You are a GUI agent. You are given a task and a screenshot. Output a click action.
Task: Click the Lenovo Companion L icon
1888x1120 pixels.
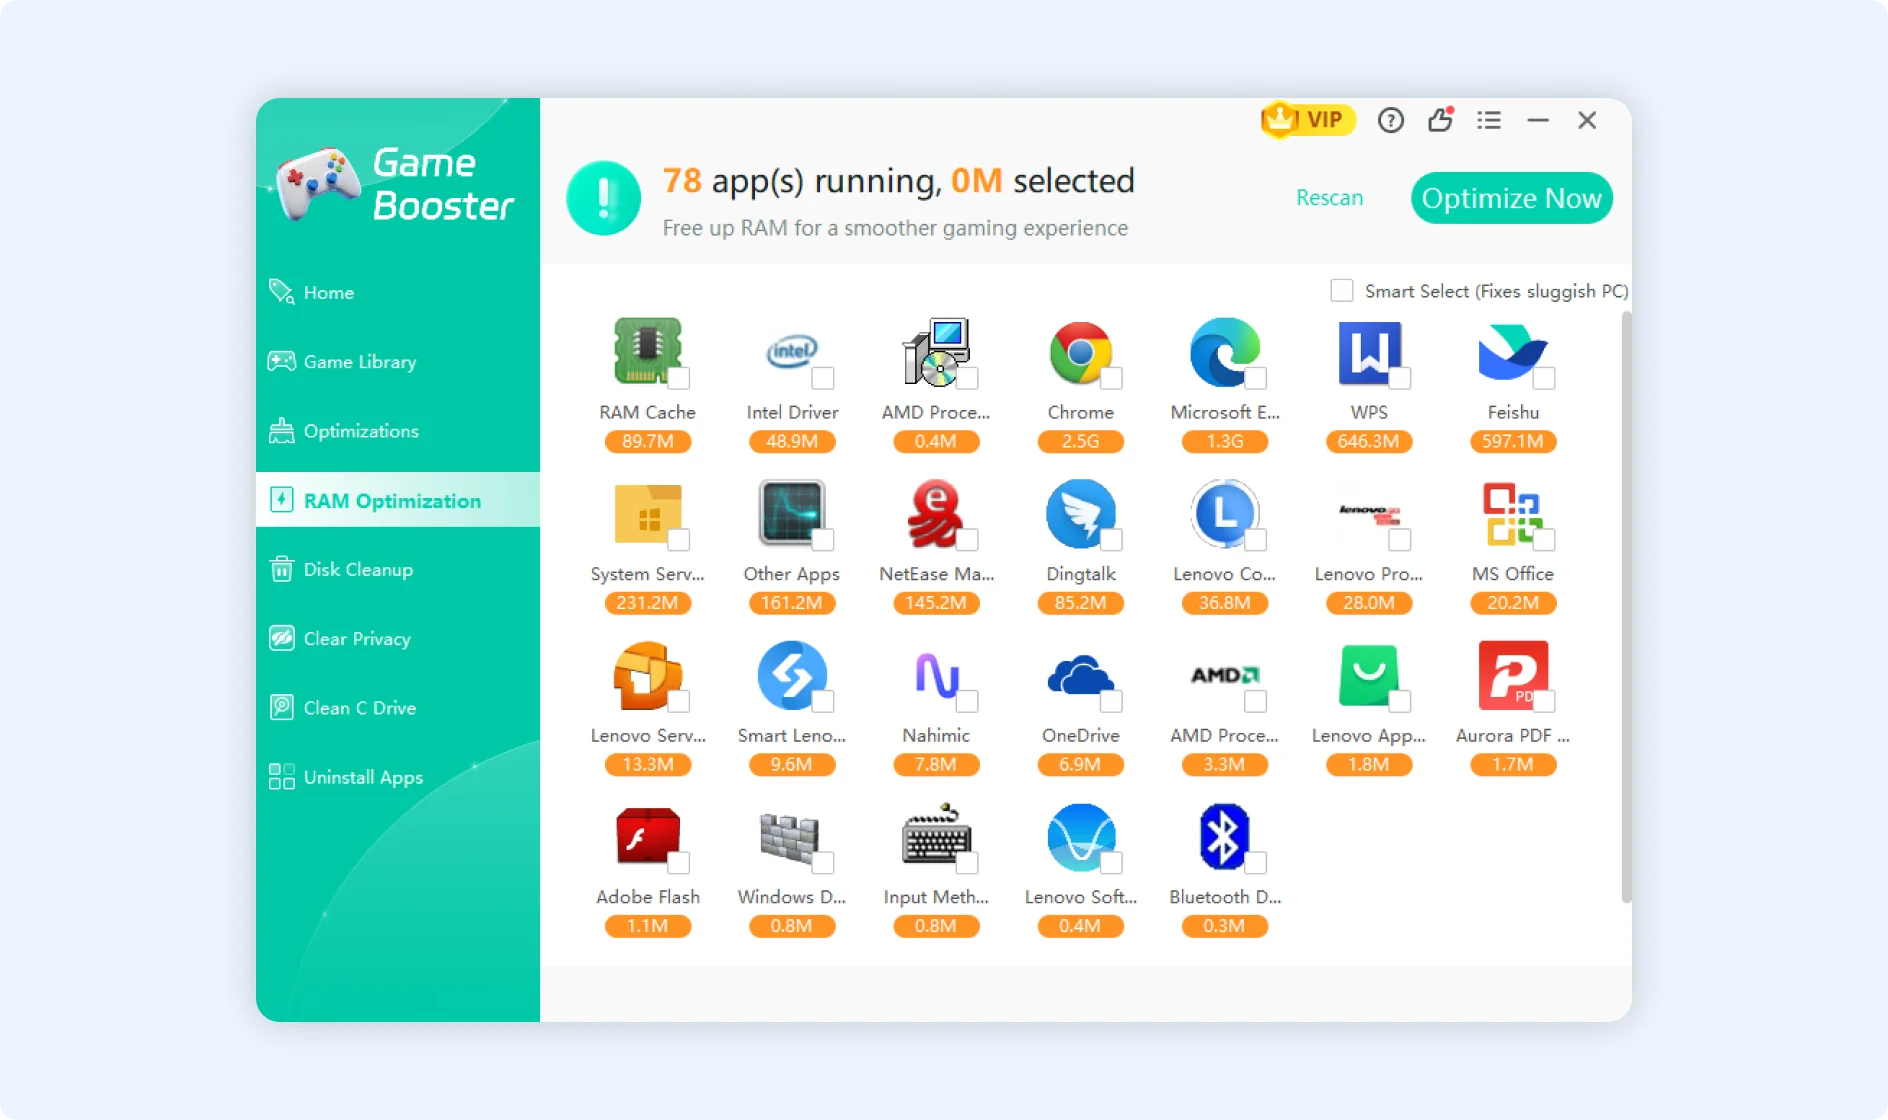[x=1224, y=513]
